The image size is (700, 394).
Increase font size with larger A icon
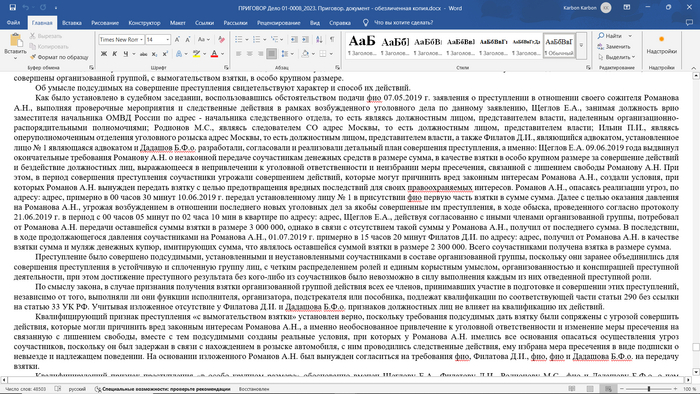tap(177, 39)
